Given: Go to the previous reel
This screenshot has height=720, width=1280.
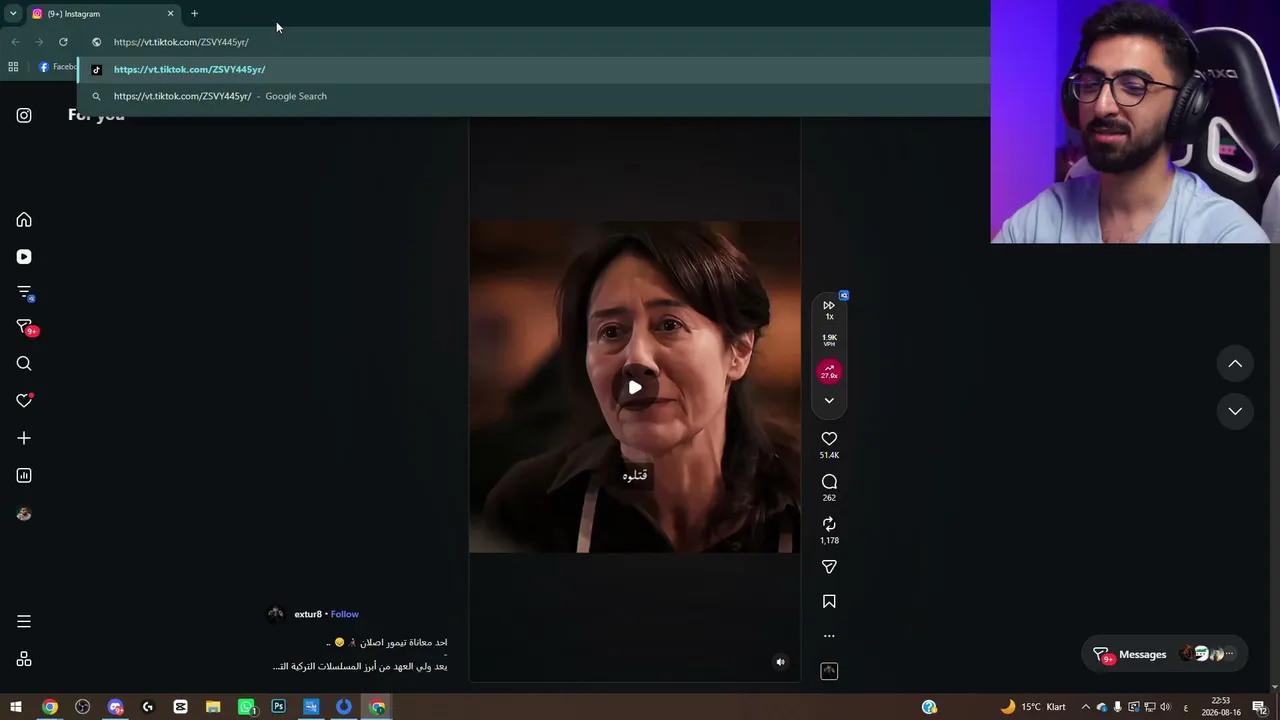Looking at the screenshot, I should coord(1235,364).
